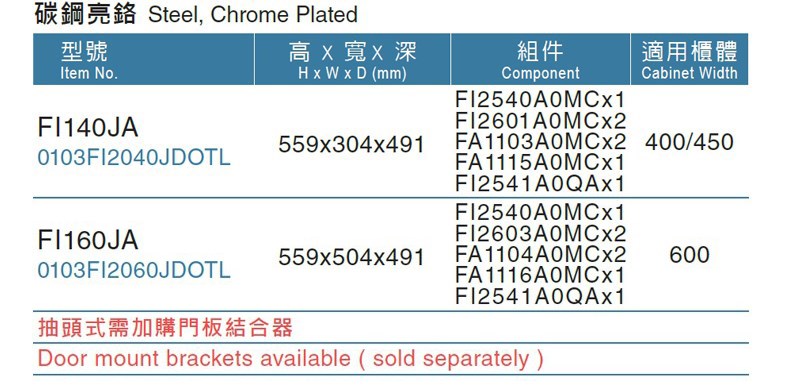Click the Steel, Chrome Plated heading
The width and height of the screenshot is (800, 390).
tap(253, 14)
